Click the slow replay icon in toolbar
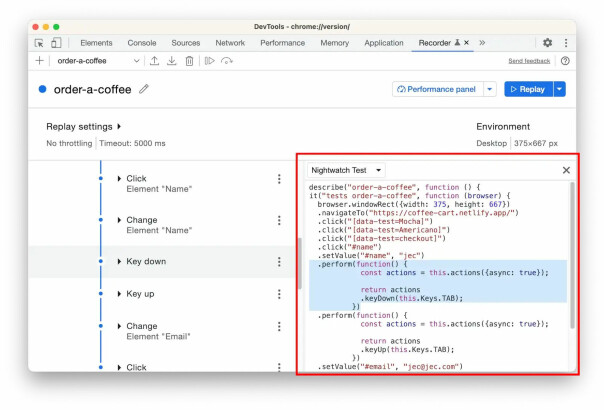This screenshot has width=604, height=410. (x=227, y=61)
